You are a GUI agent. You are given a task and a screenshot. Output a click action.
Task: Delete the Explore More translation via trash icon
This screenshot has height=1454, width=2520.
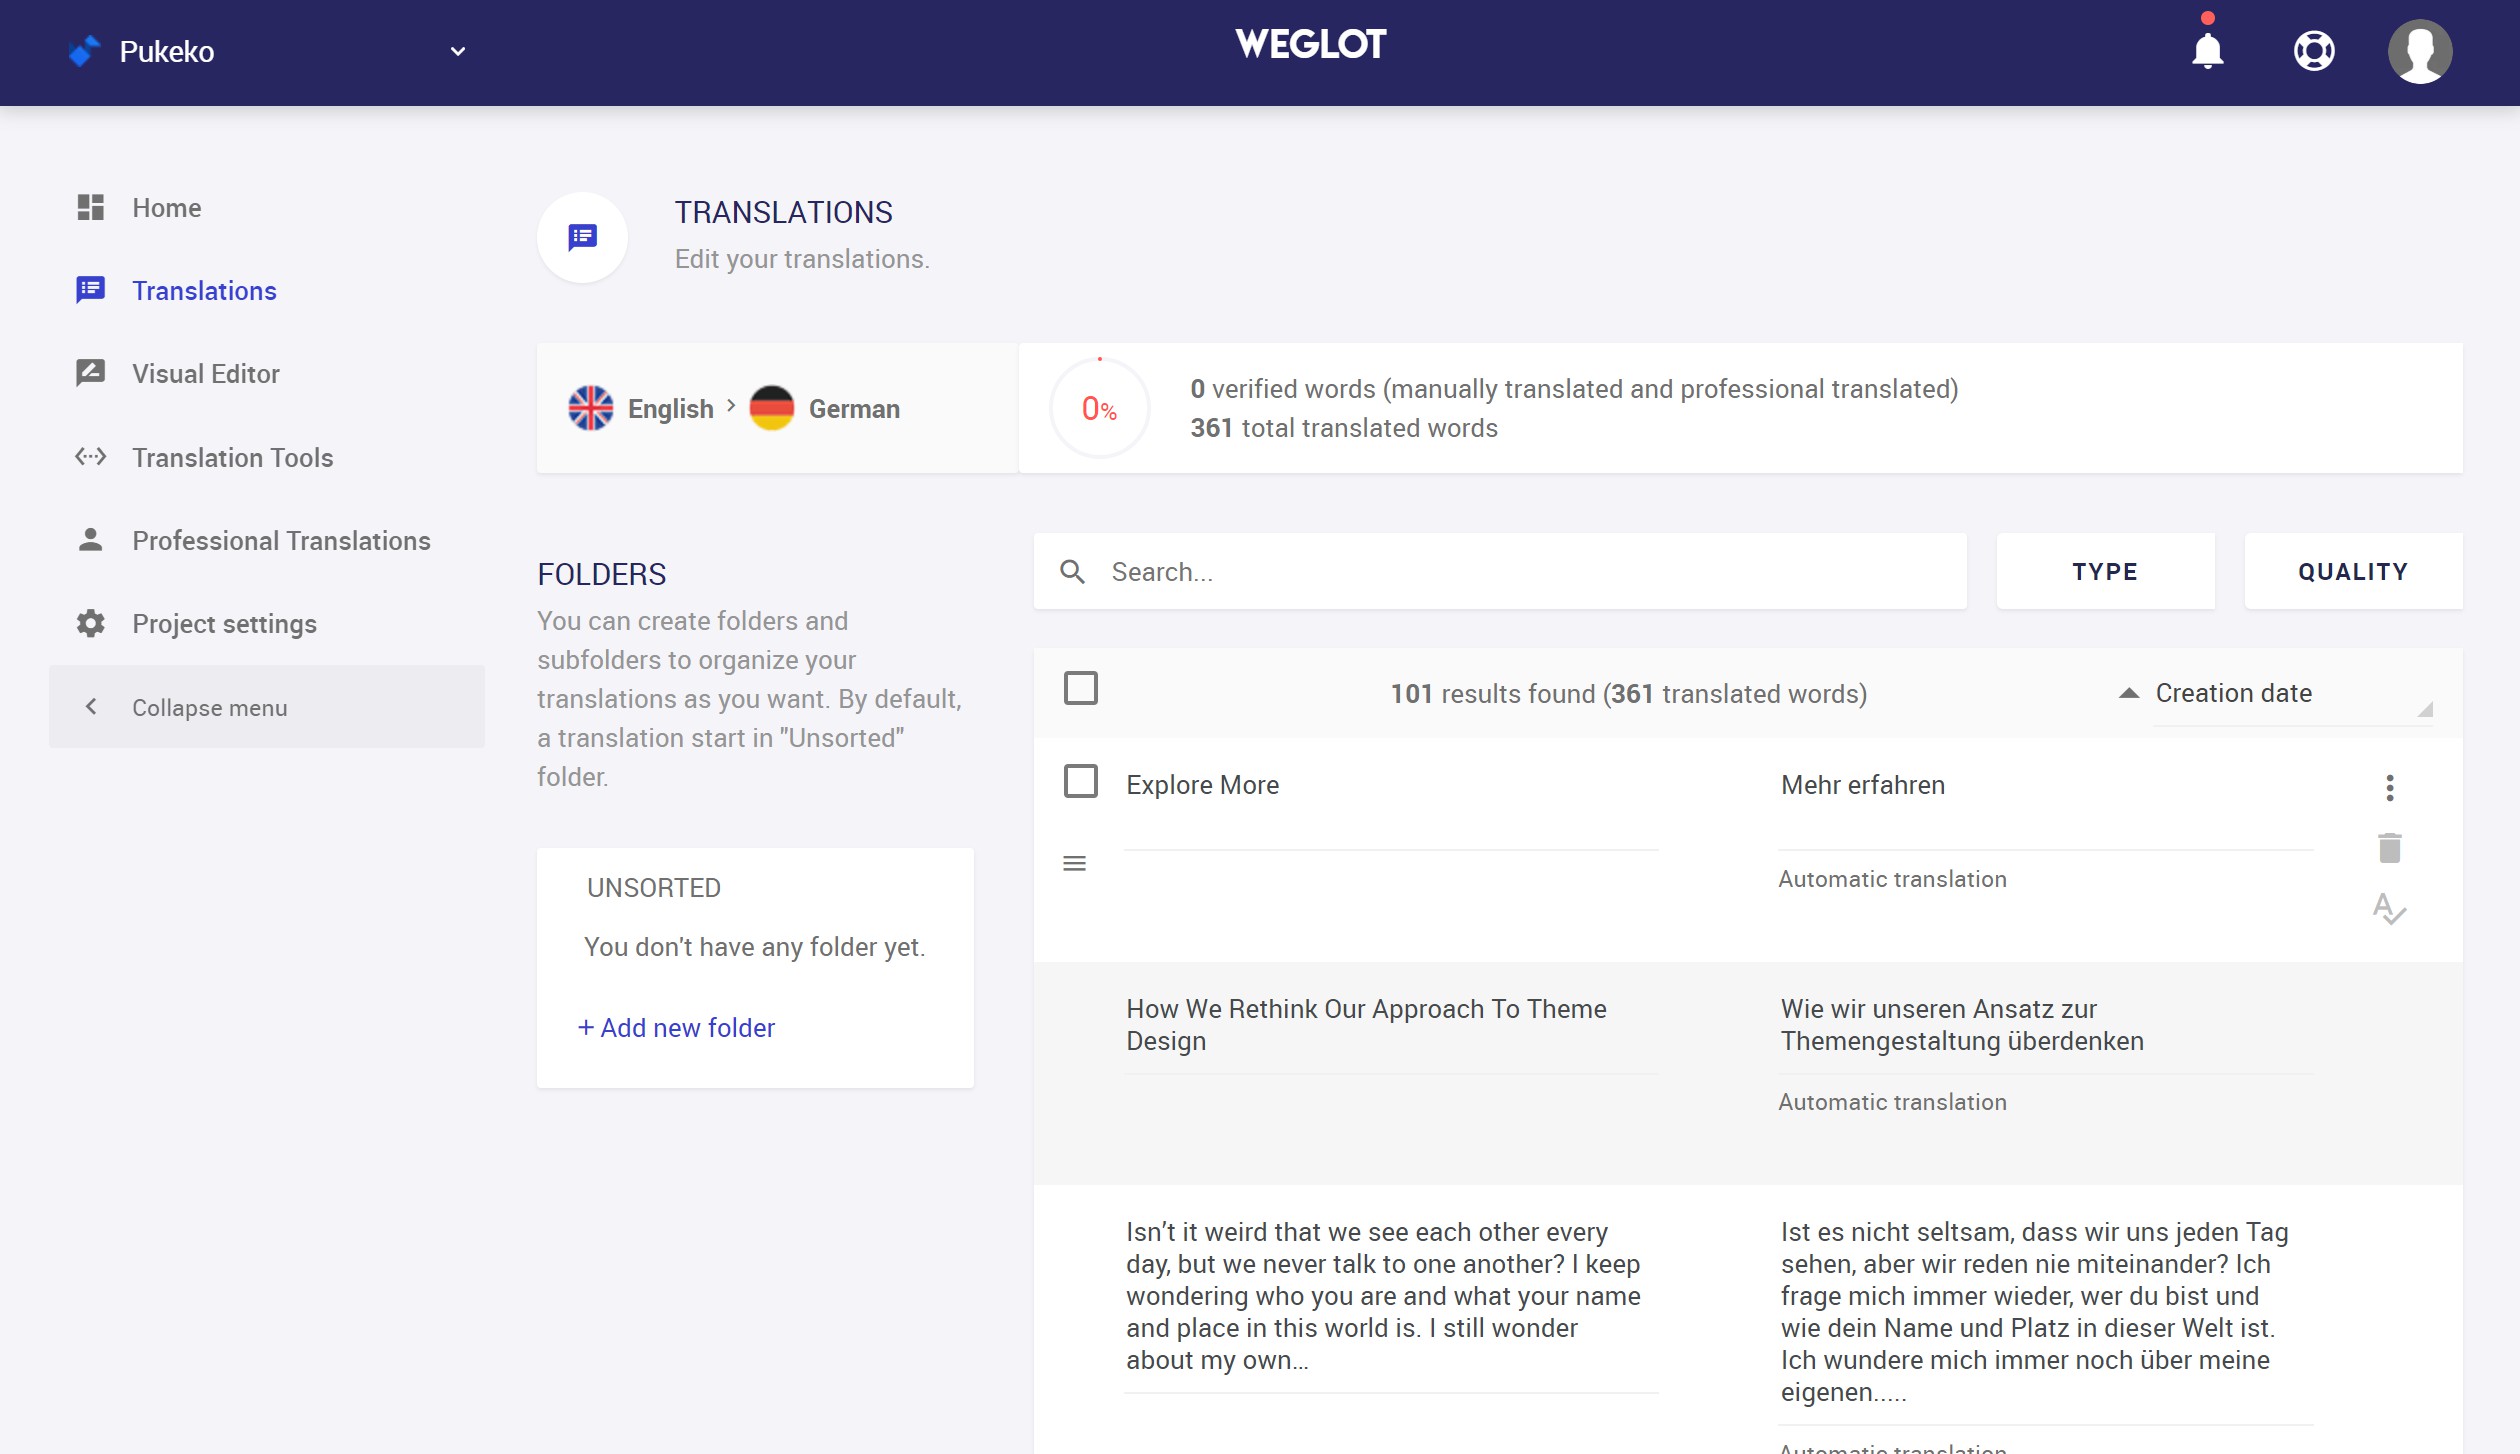click(2389, 848)
